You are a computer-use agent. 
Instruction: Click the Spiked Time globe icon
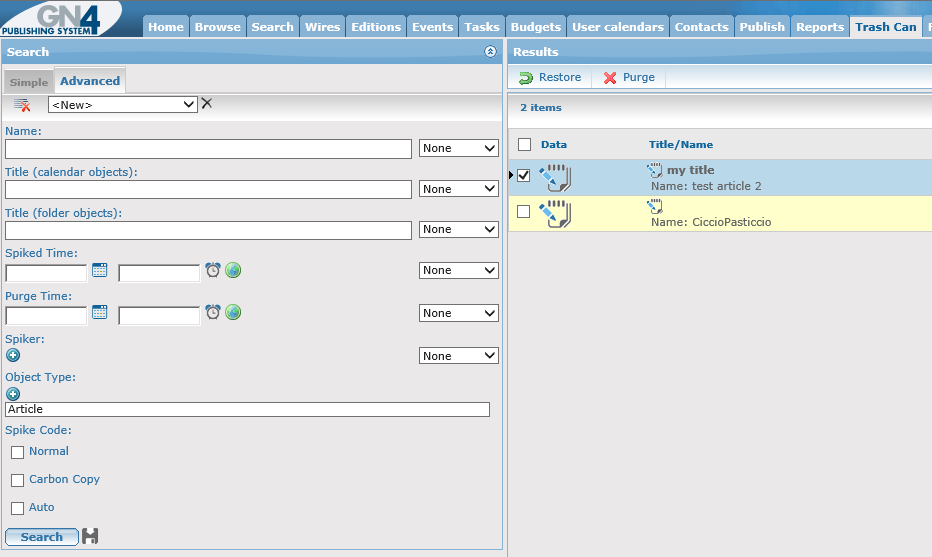coord(233,270)
